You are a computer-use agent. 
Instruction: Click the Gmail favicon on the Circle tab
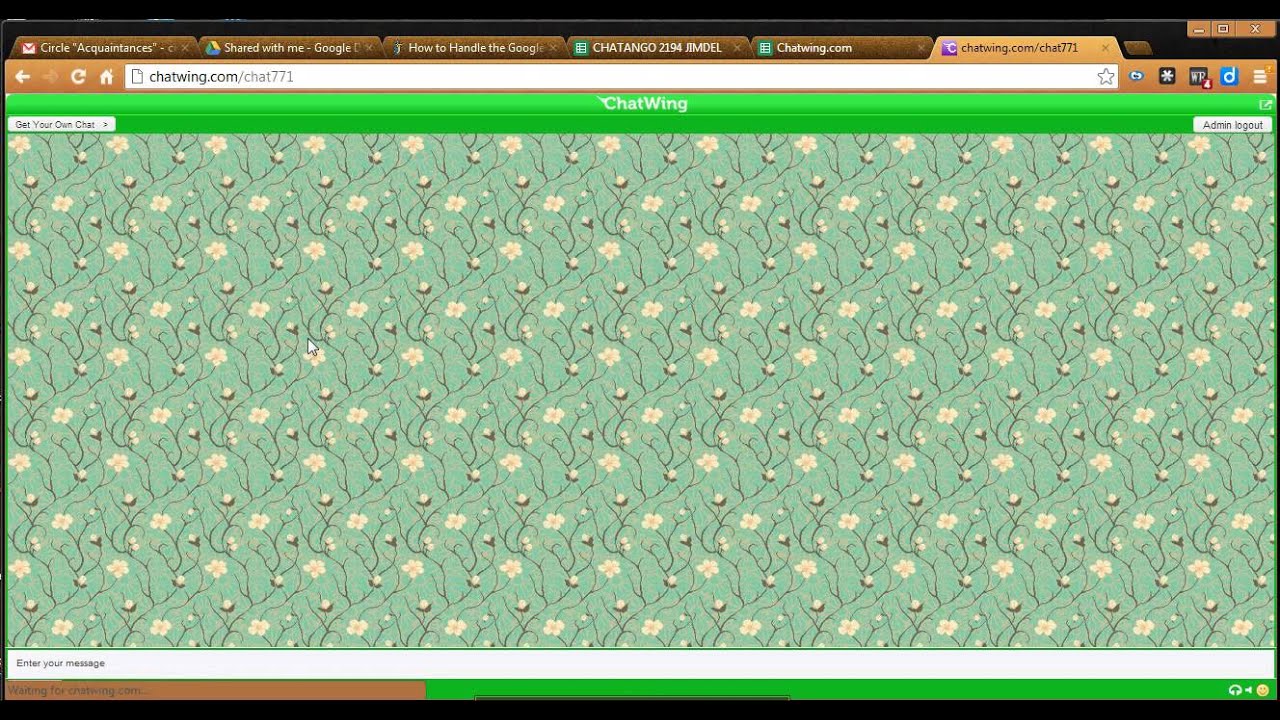click(x=29, y=48)
